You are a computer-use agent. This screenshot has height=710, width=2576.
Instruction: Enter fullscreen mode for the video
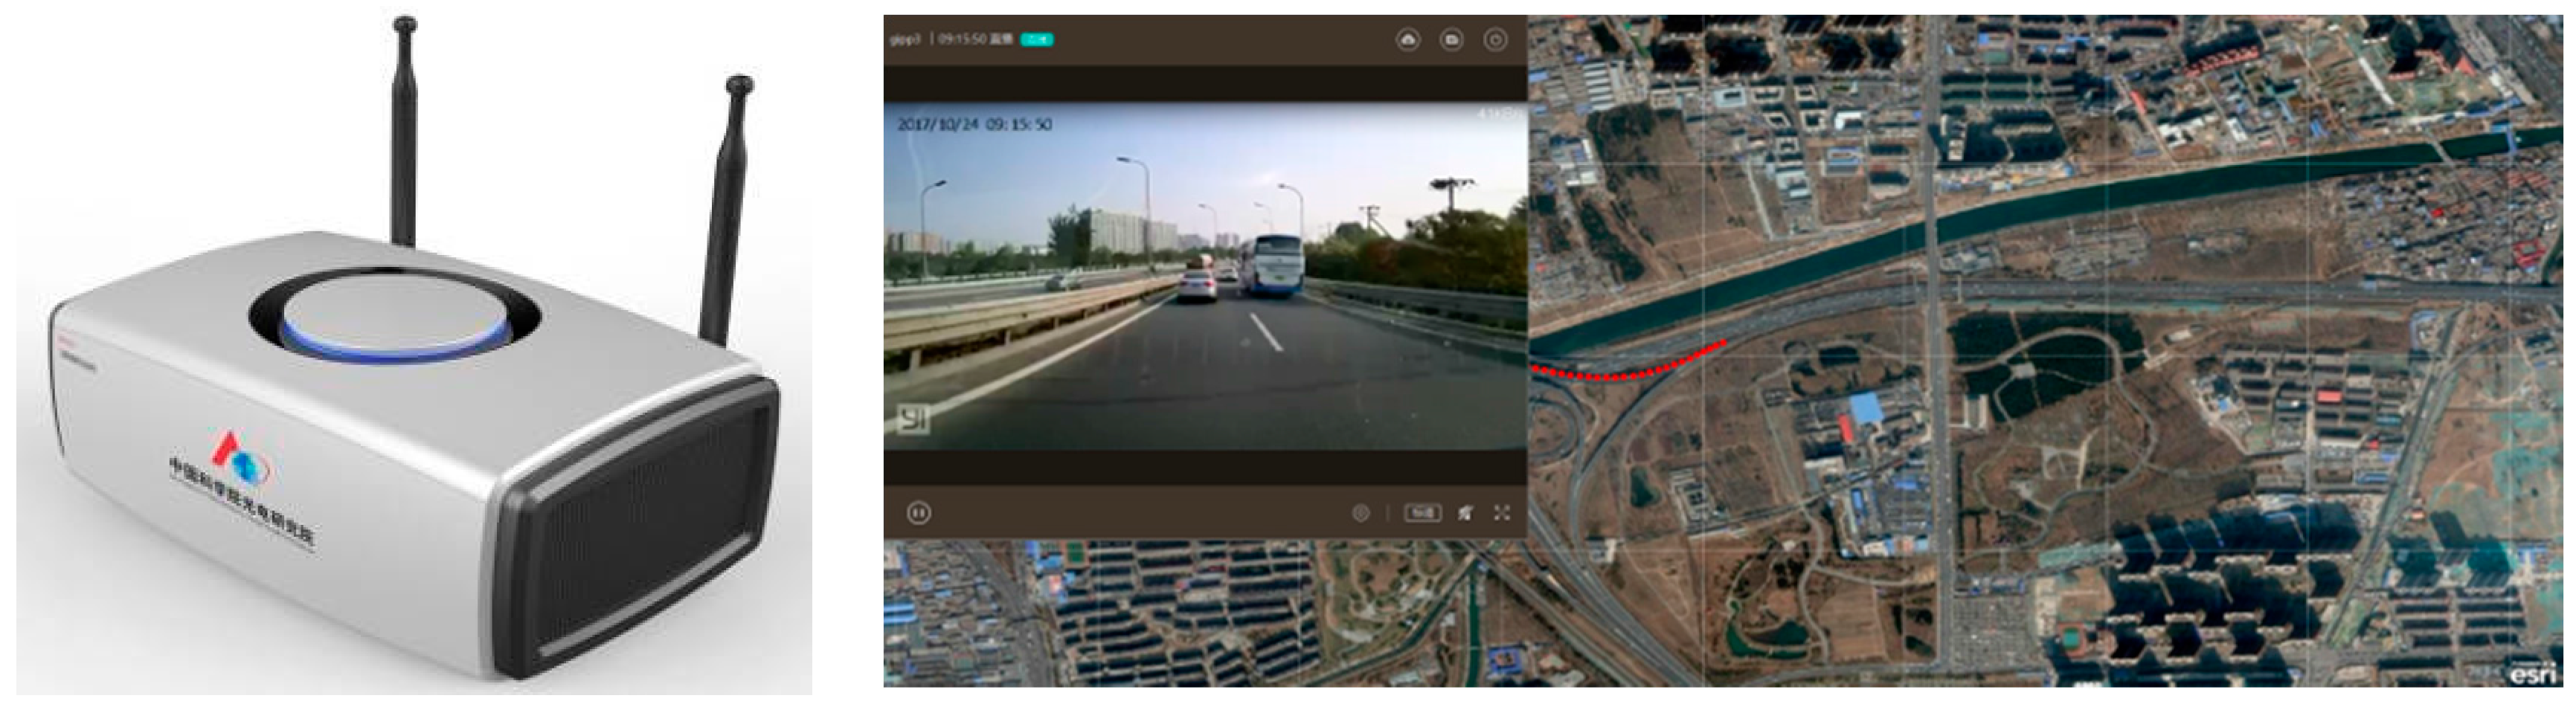[1502, 513]
